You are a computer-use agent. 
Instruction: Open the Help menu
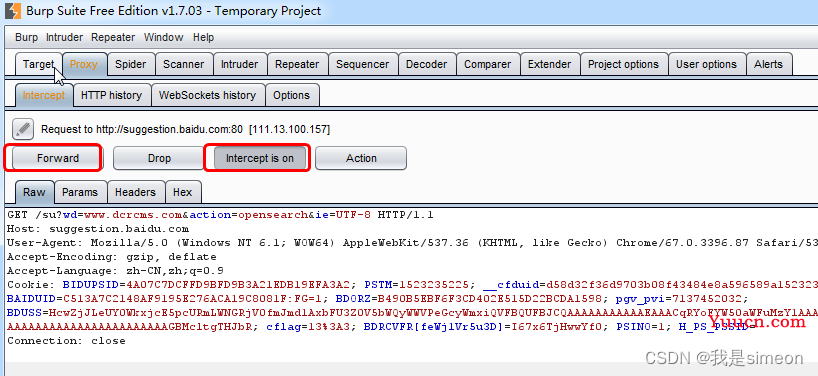click(x=203, y=37)
